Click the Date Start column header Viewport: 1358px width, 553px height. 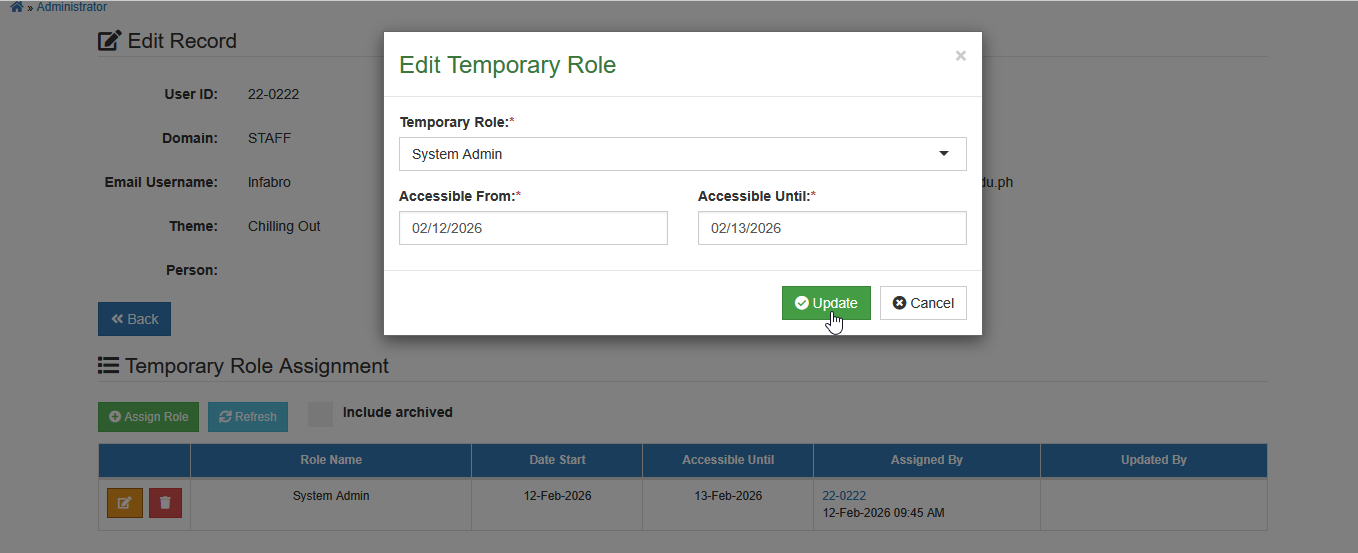point(557,460)
